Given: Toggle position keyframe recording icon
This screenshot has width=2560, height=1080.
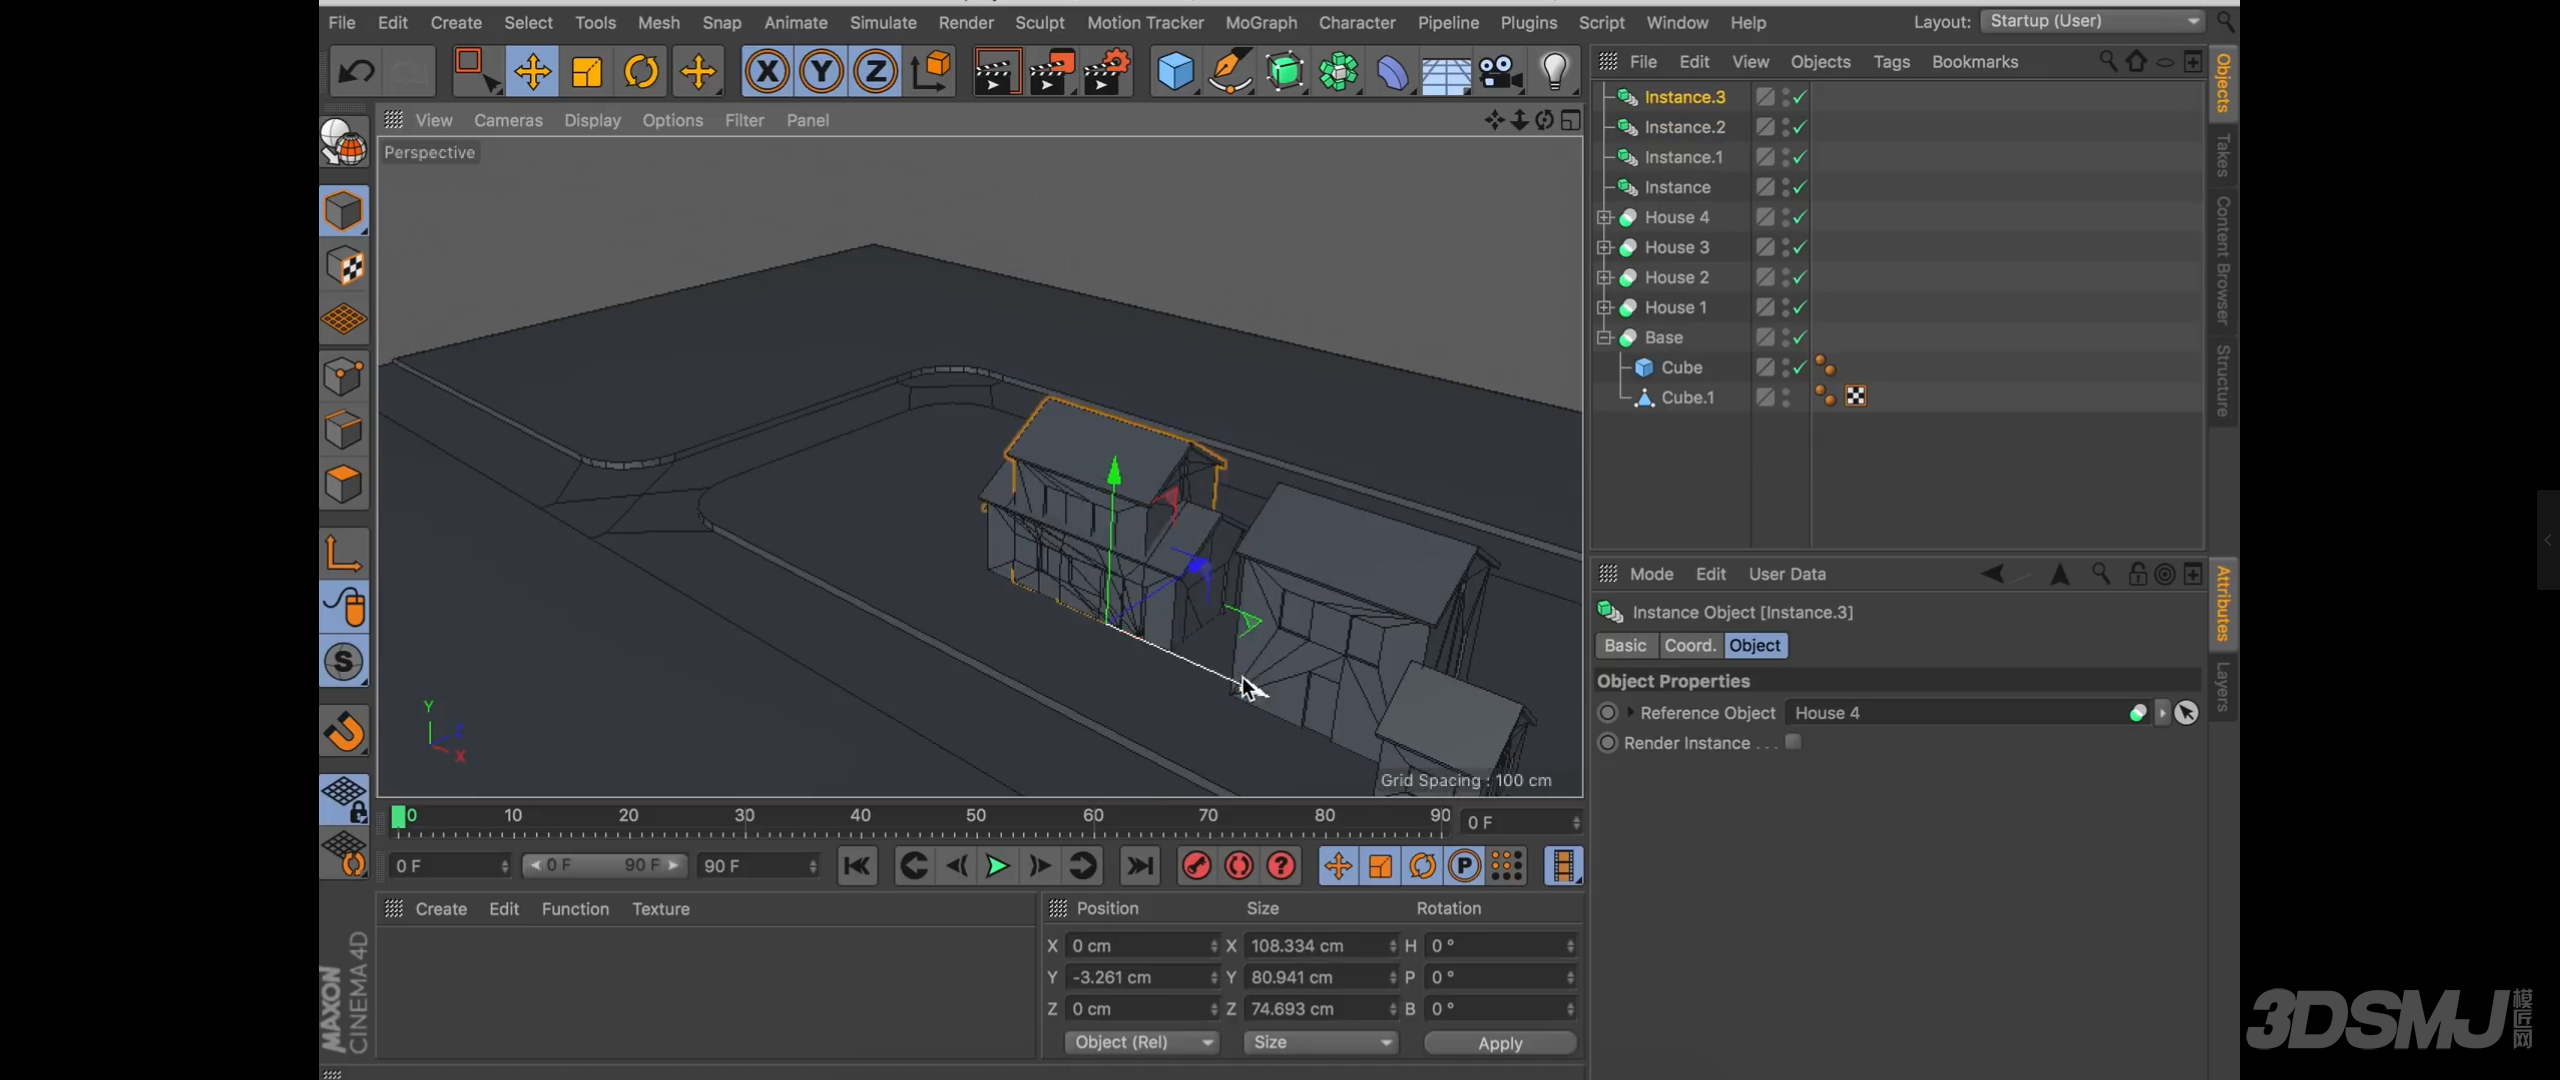Looking at the screenshot, I should (1338, 866).
